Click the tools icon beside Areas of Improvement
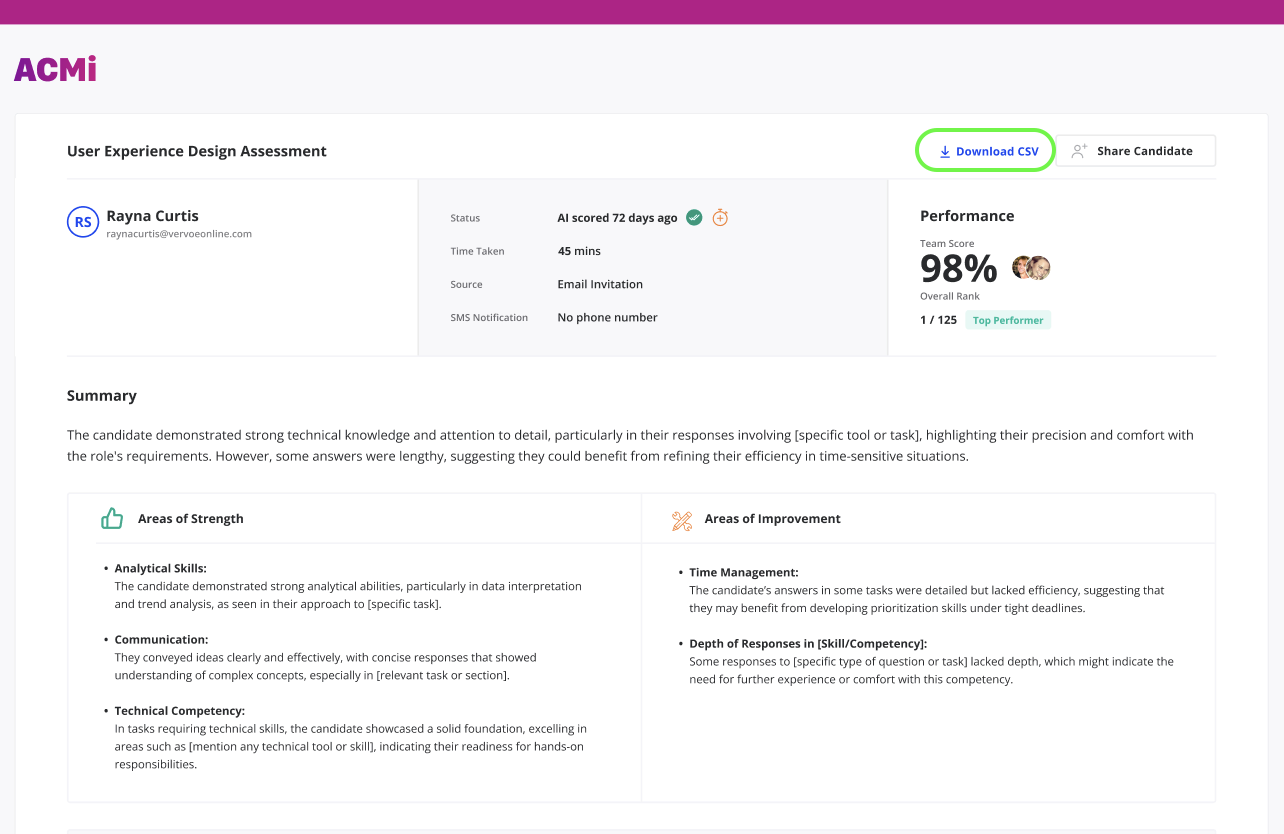The width and height of the screenshot is (1284, 834). [x=682, y=520]
